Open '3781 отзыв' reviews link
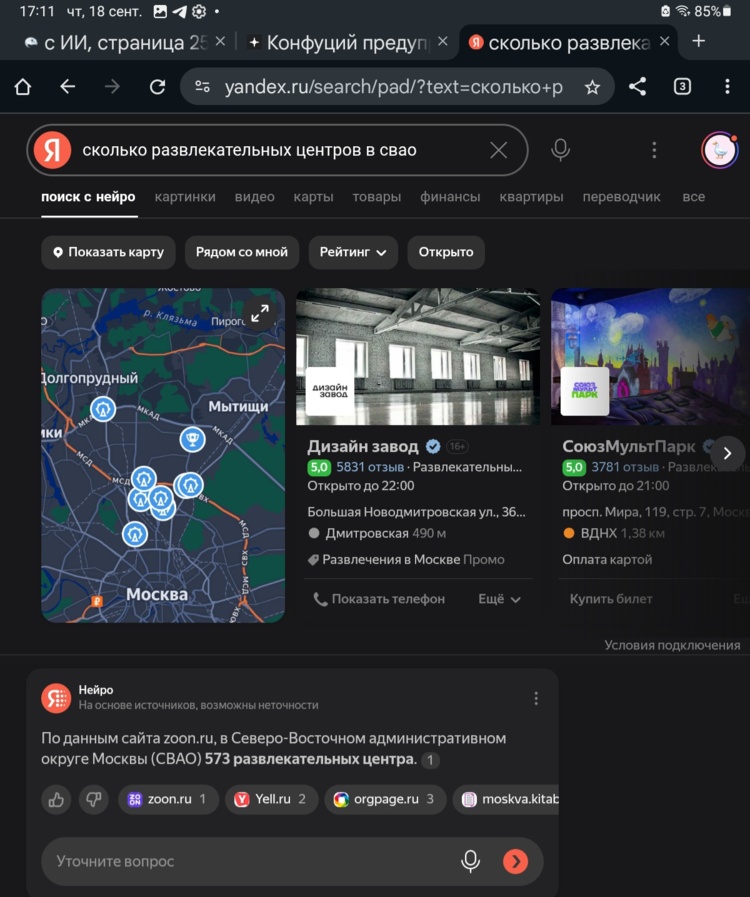750x897 pixels. point(625,467)
